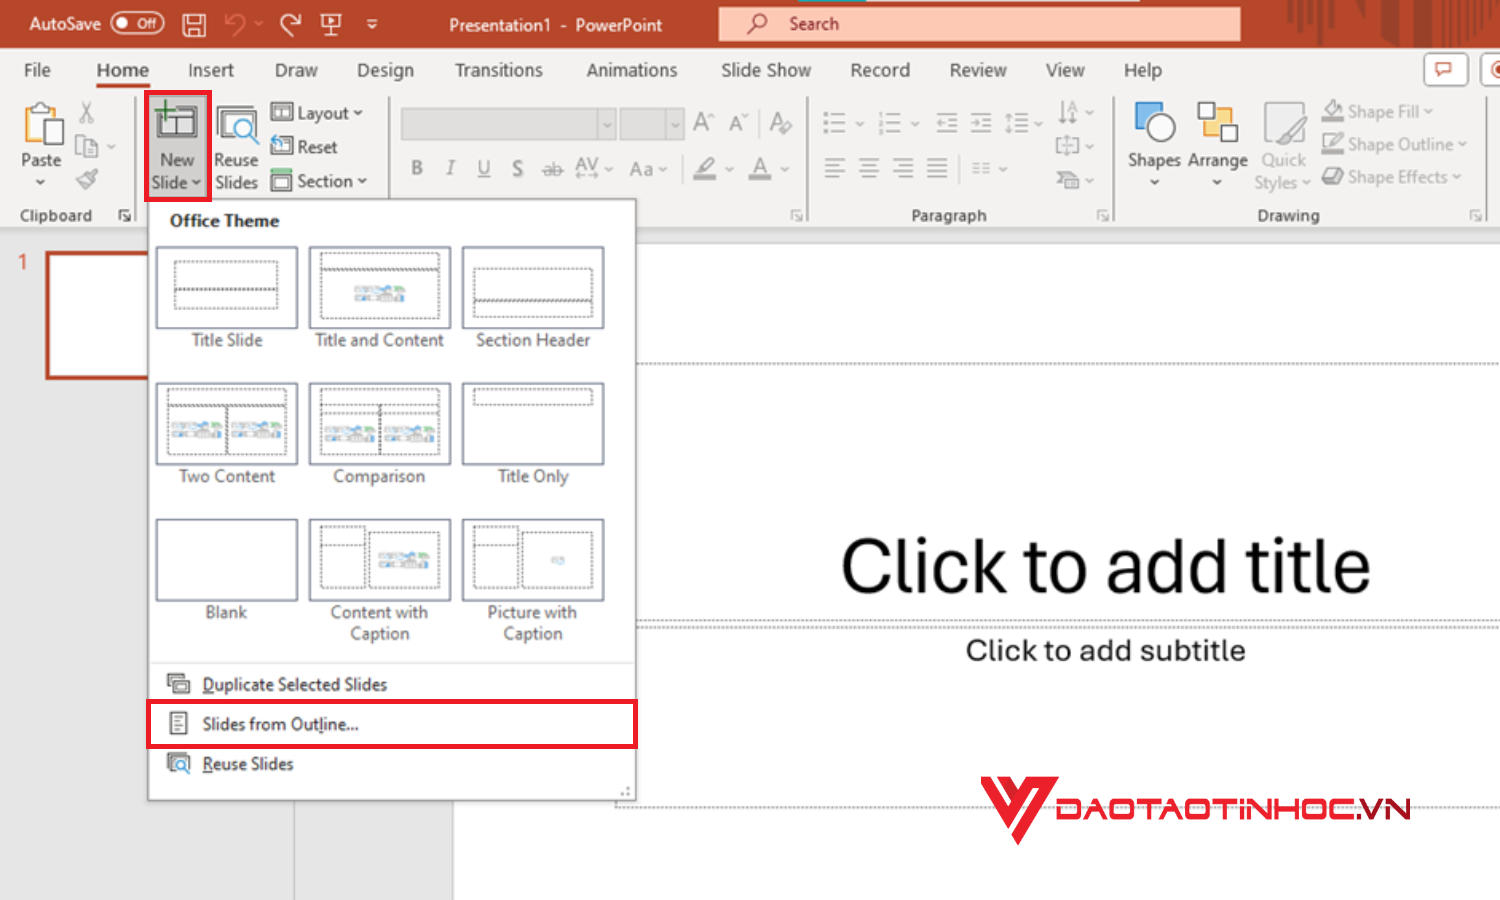Click Duplicate Selected Slides
Viewport: 1500px width, 900px height.
293,684
